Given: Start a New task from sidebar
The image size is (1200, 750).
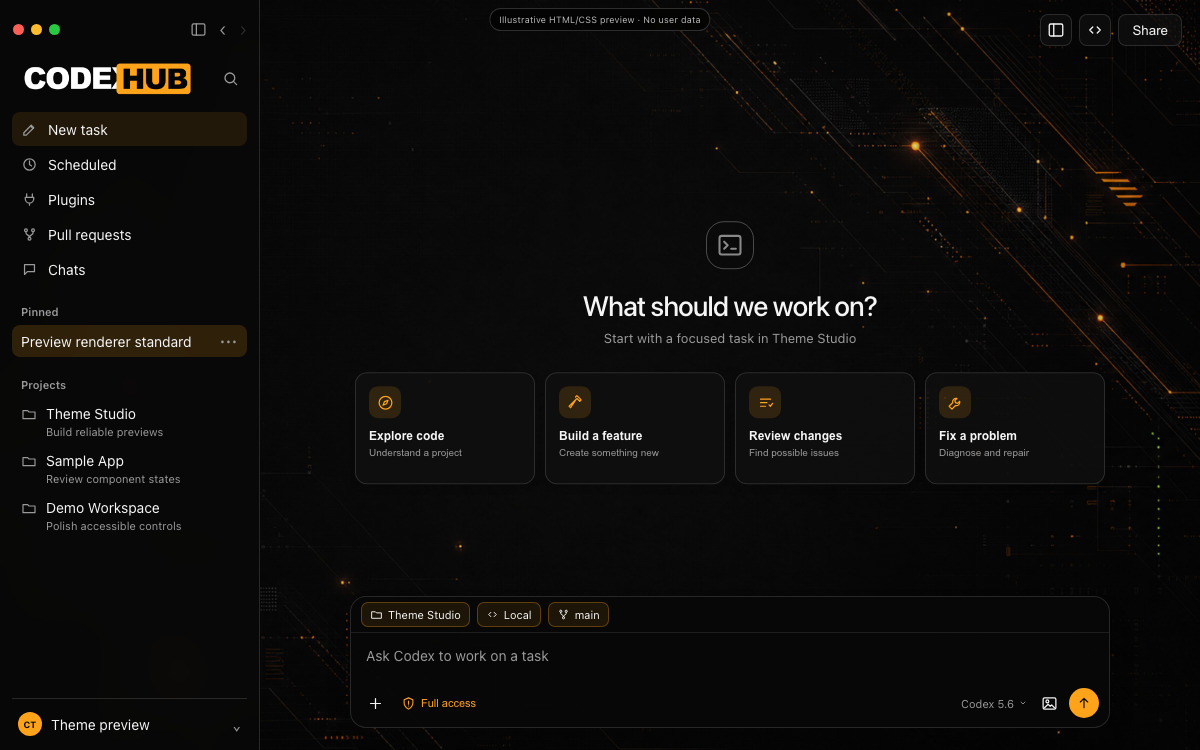Looking at the screenshot, I should [x=129, y=130].
